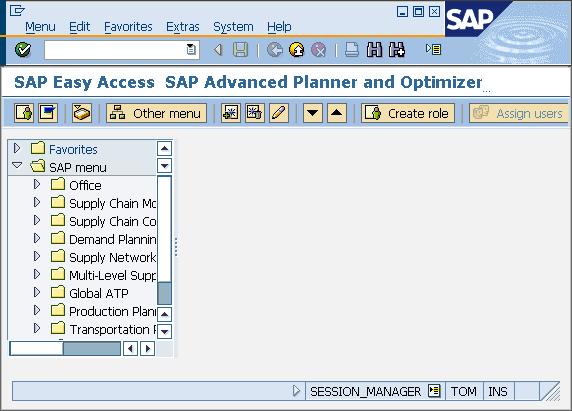Image resolution: width=572 pixels, height=411 pixels.
Task: Click the SAP logo
Action: (x=469, y=19)
